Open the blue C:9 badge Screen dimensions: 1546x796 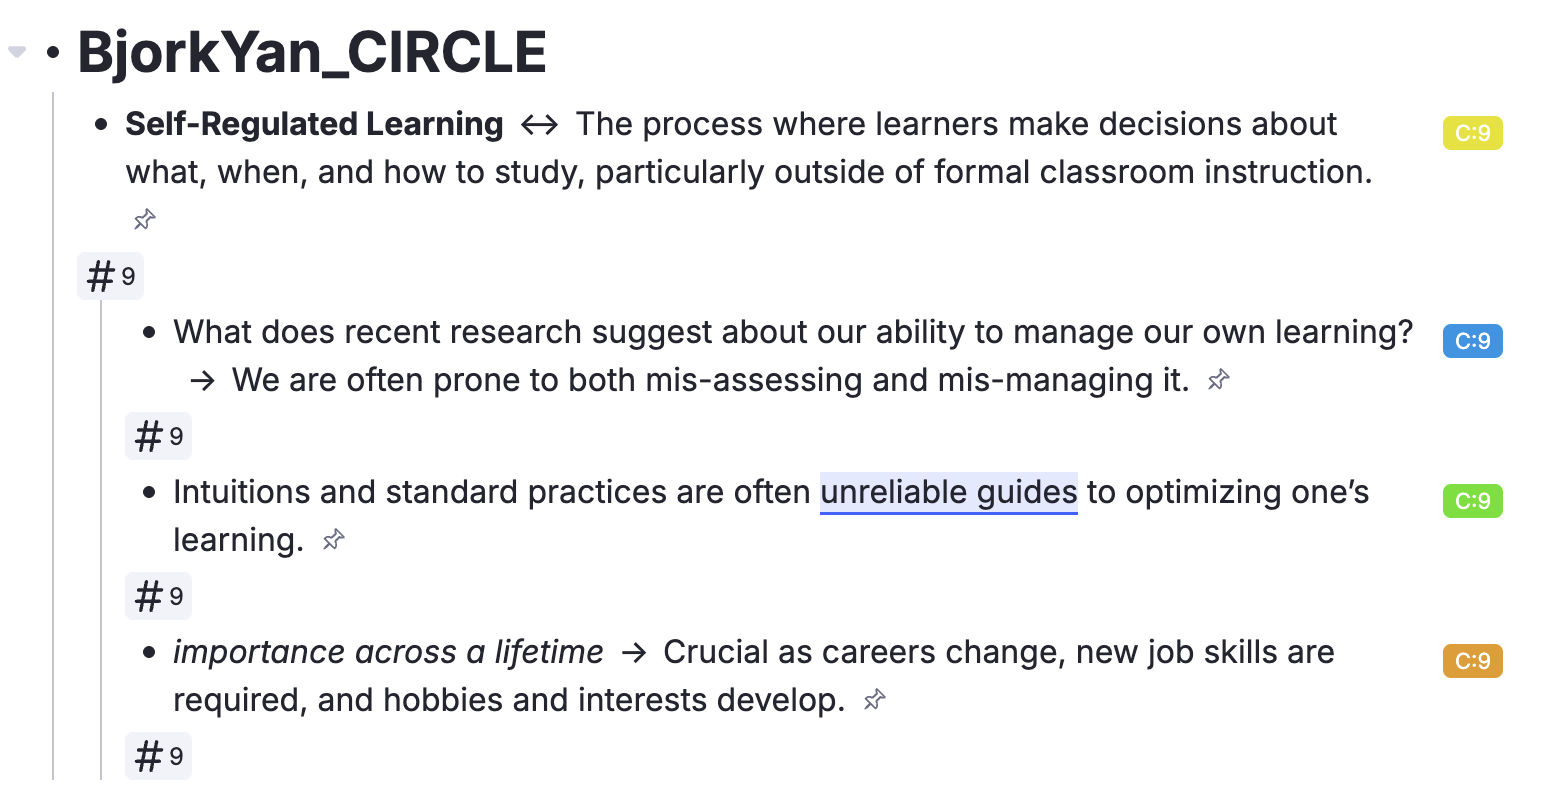pos(1472,341)
